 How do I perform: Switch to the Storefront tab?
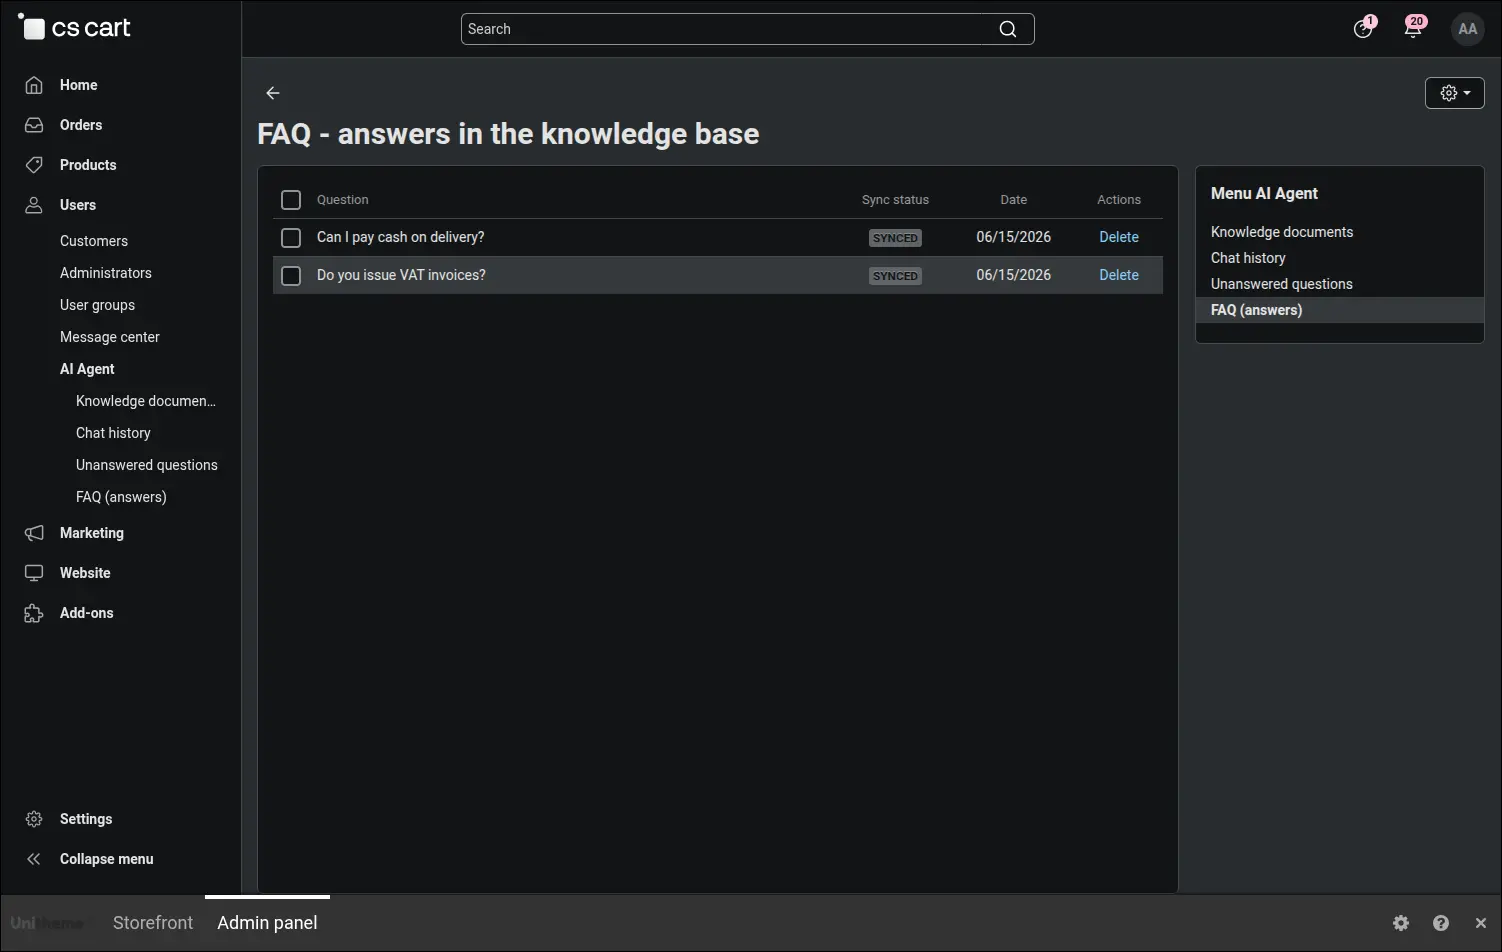pos(153,923)
